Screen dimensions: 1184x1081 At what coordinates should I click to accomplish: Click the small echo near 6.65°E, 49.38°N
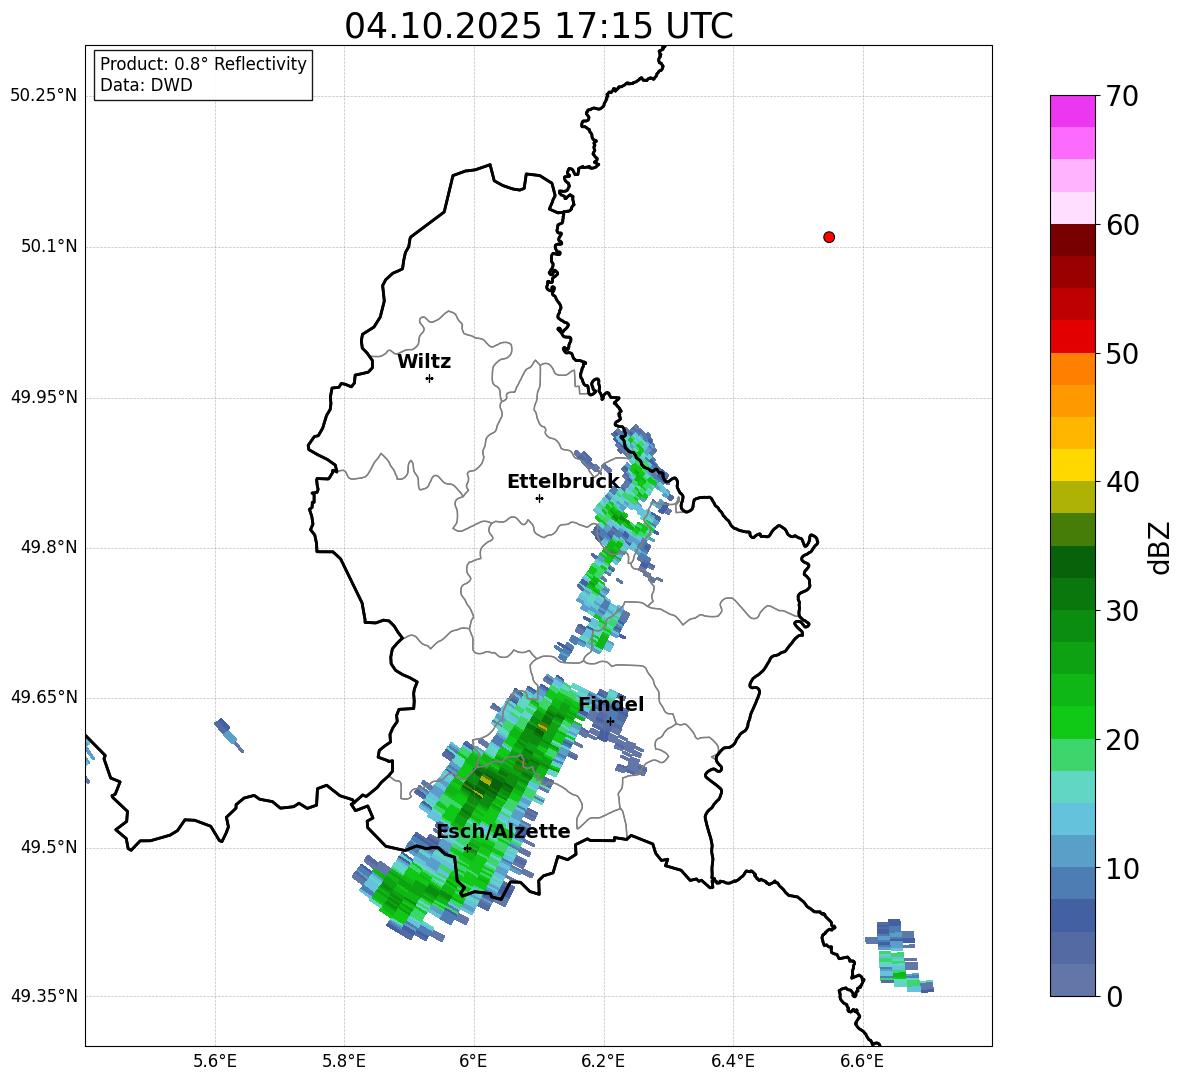(x=897, y=957)
